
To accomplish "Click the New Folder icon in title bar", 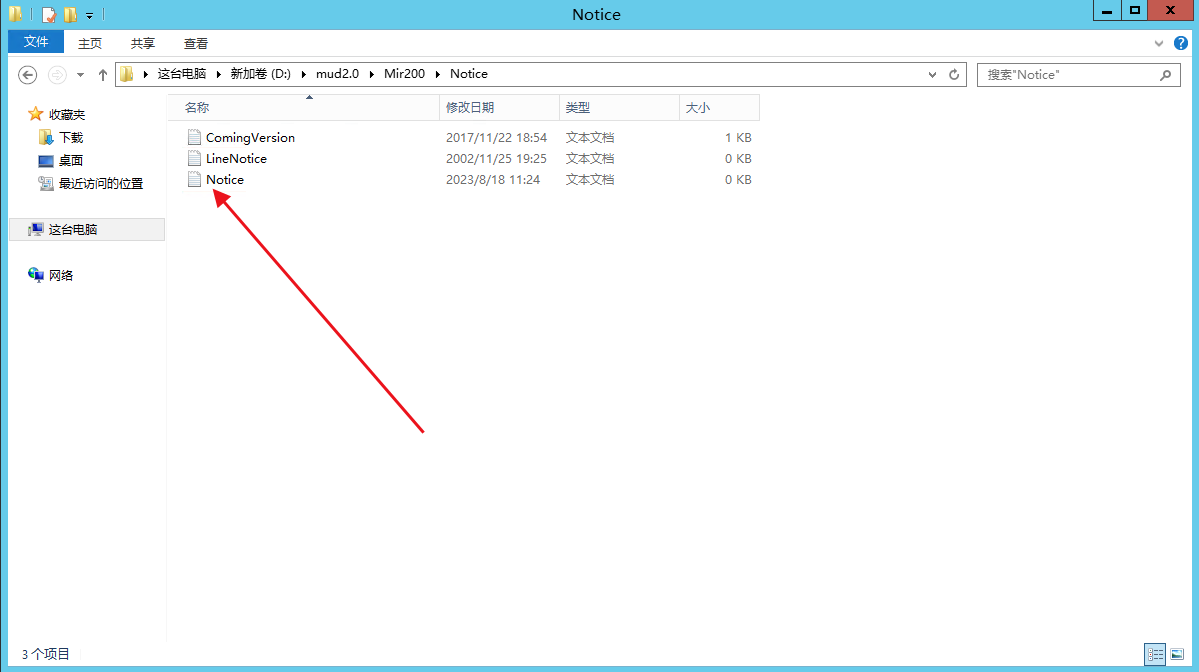I will 70,15.
